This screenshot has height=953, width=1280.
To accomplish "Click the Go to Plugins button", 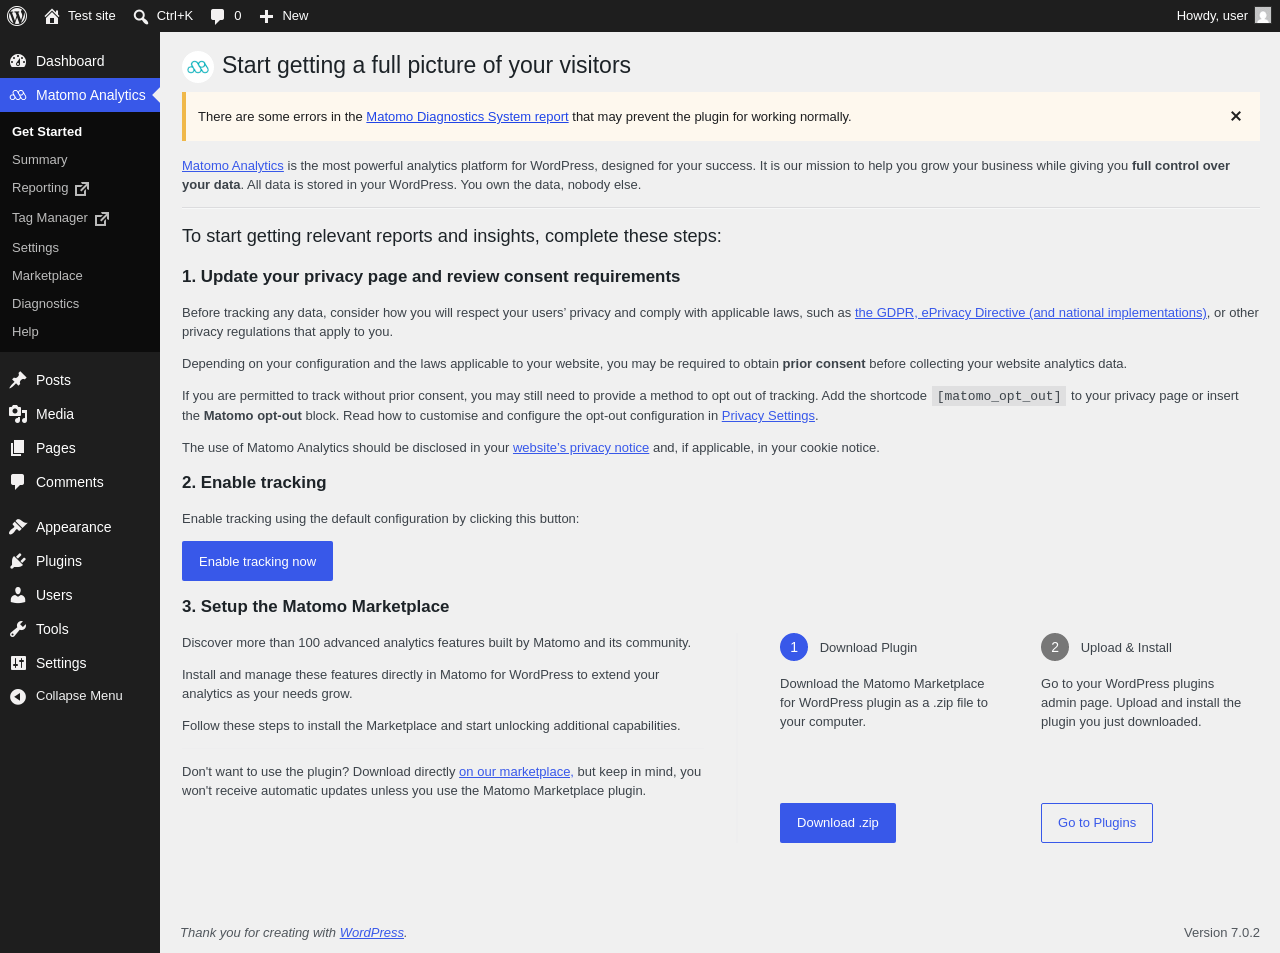I will coord(1097,823).
